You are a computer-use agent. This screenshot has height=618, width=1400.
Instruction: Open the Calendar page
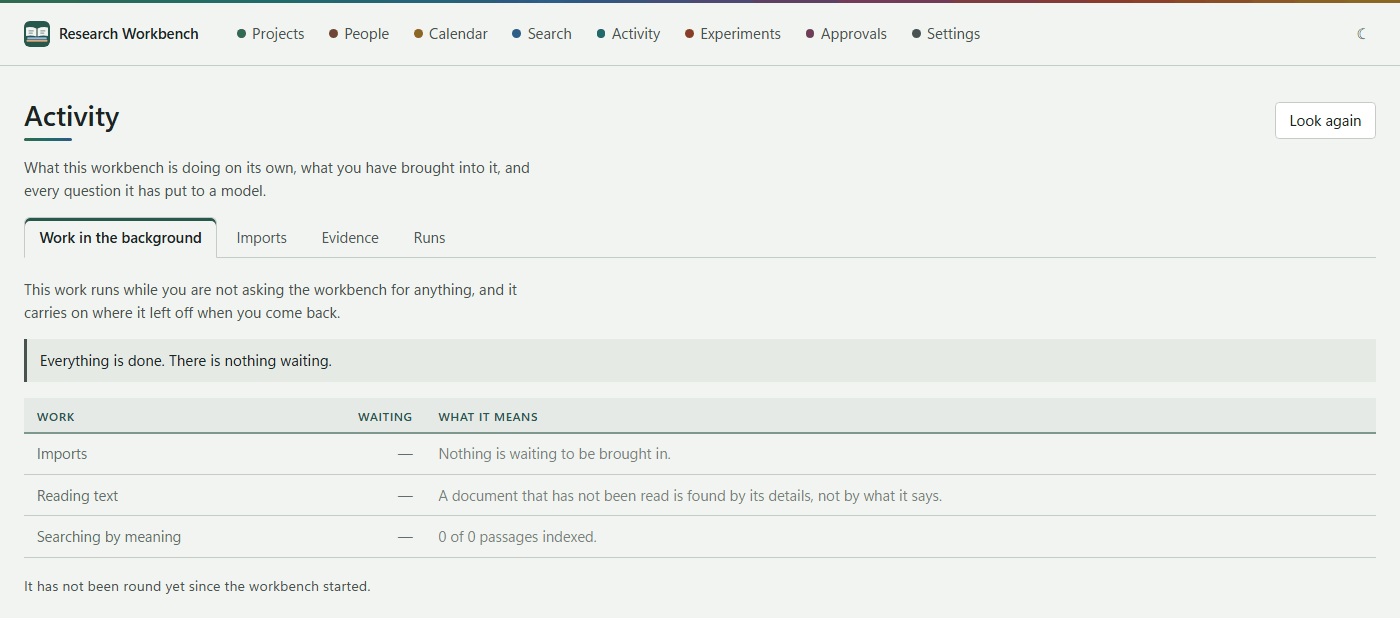(451, 34)
